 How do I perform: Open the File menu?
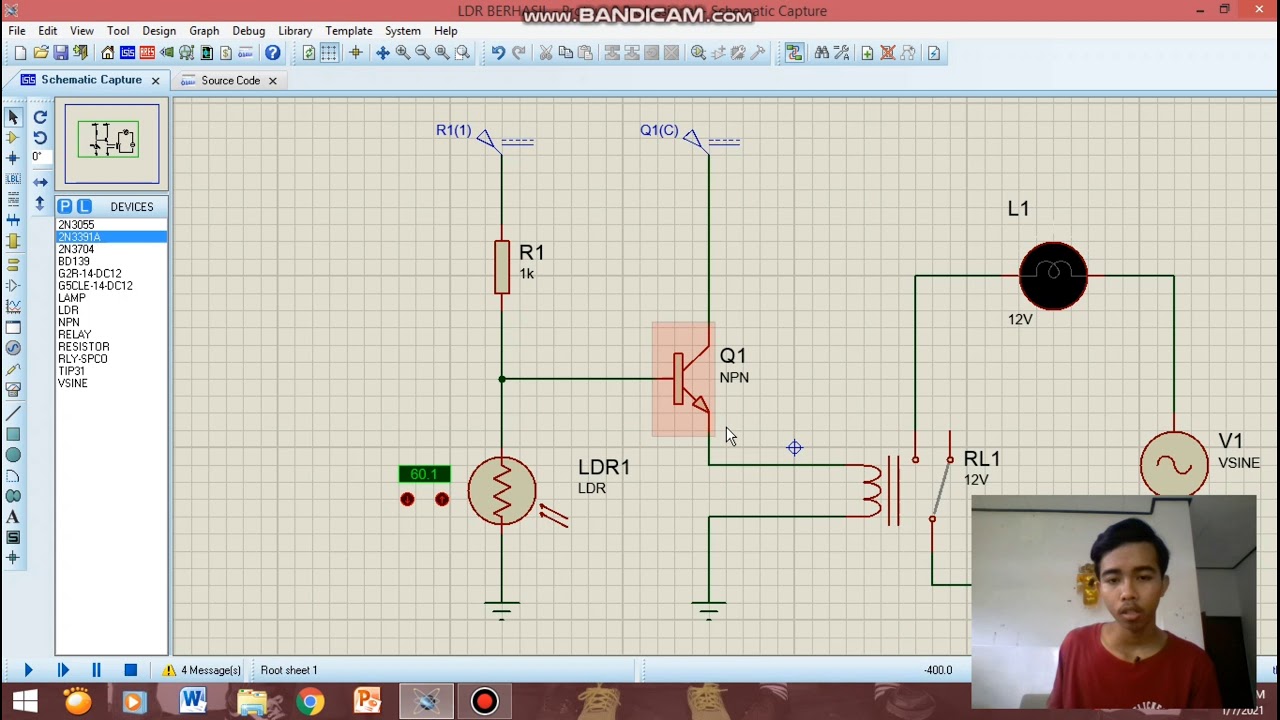tap(17, 31)
